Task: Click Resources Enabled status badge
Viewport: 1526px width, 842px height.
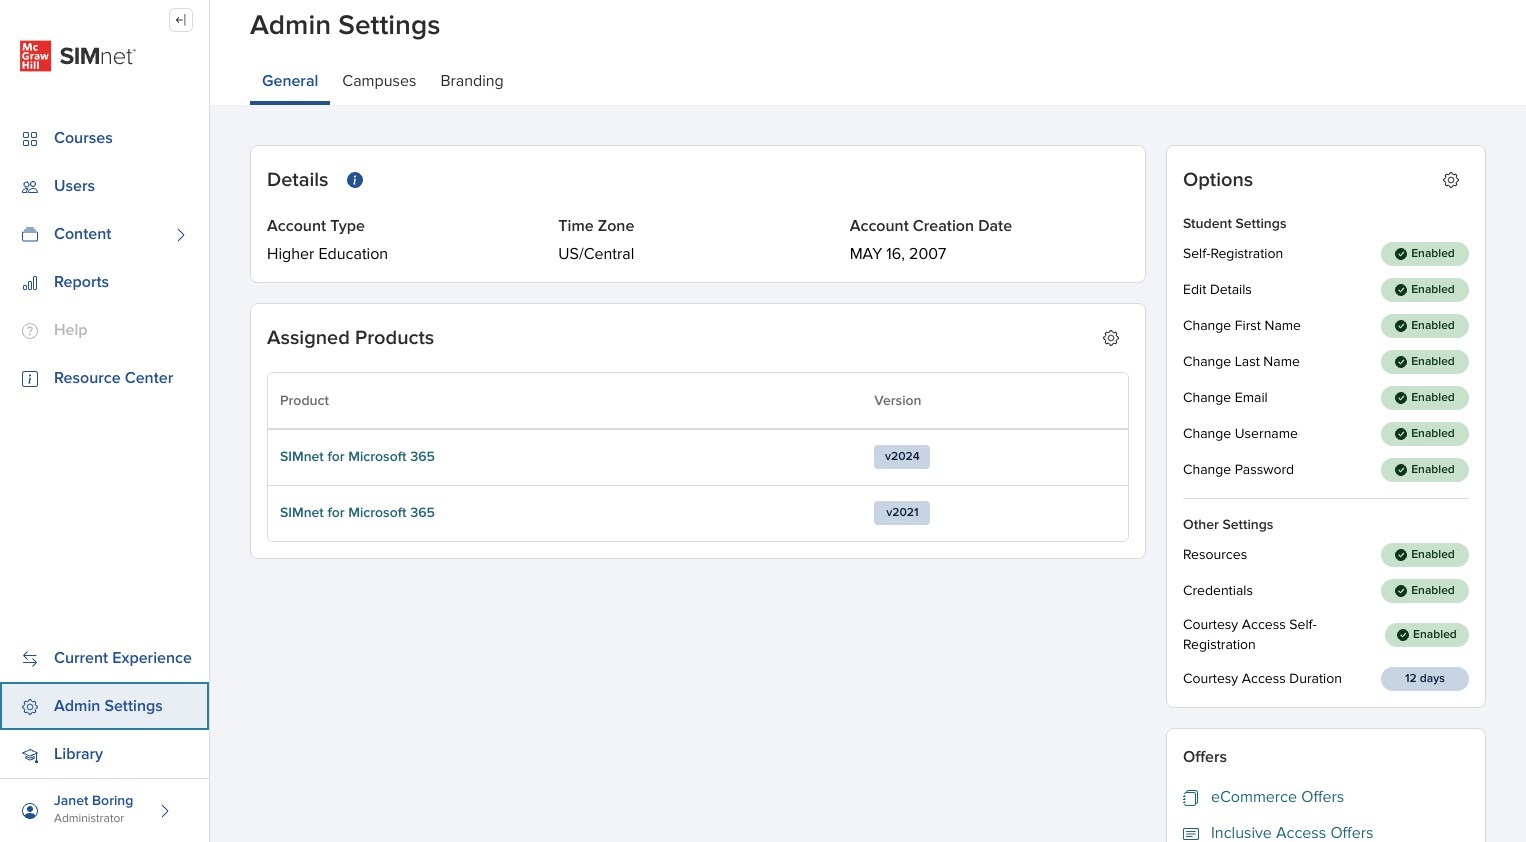Action: point(1425,555)
